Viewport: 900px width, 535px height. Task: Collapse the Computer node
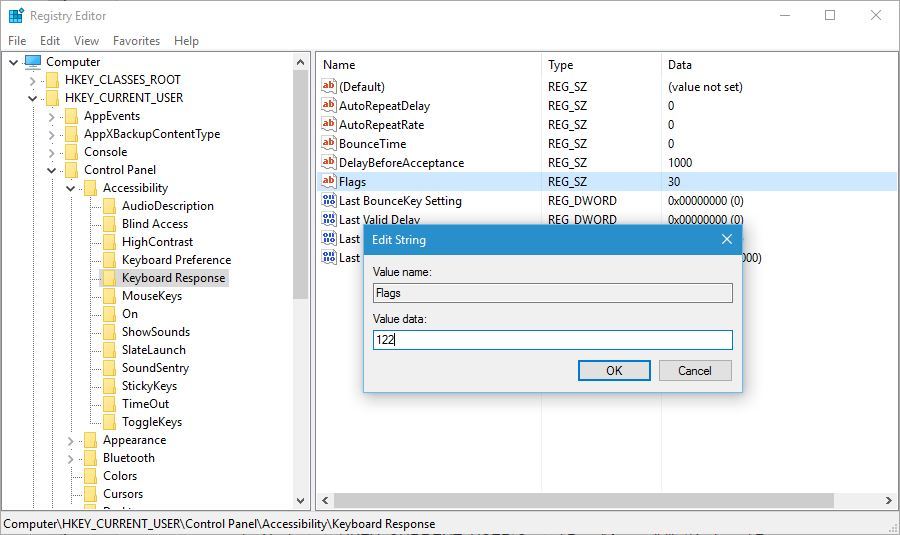tap(14, 62)
